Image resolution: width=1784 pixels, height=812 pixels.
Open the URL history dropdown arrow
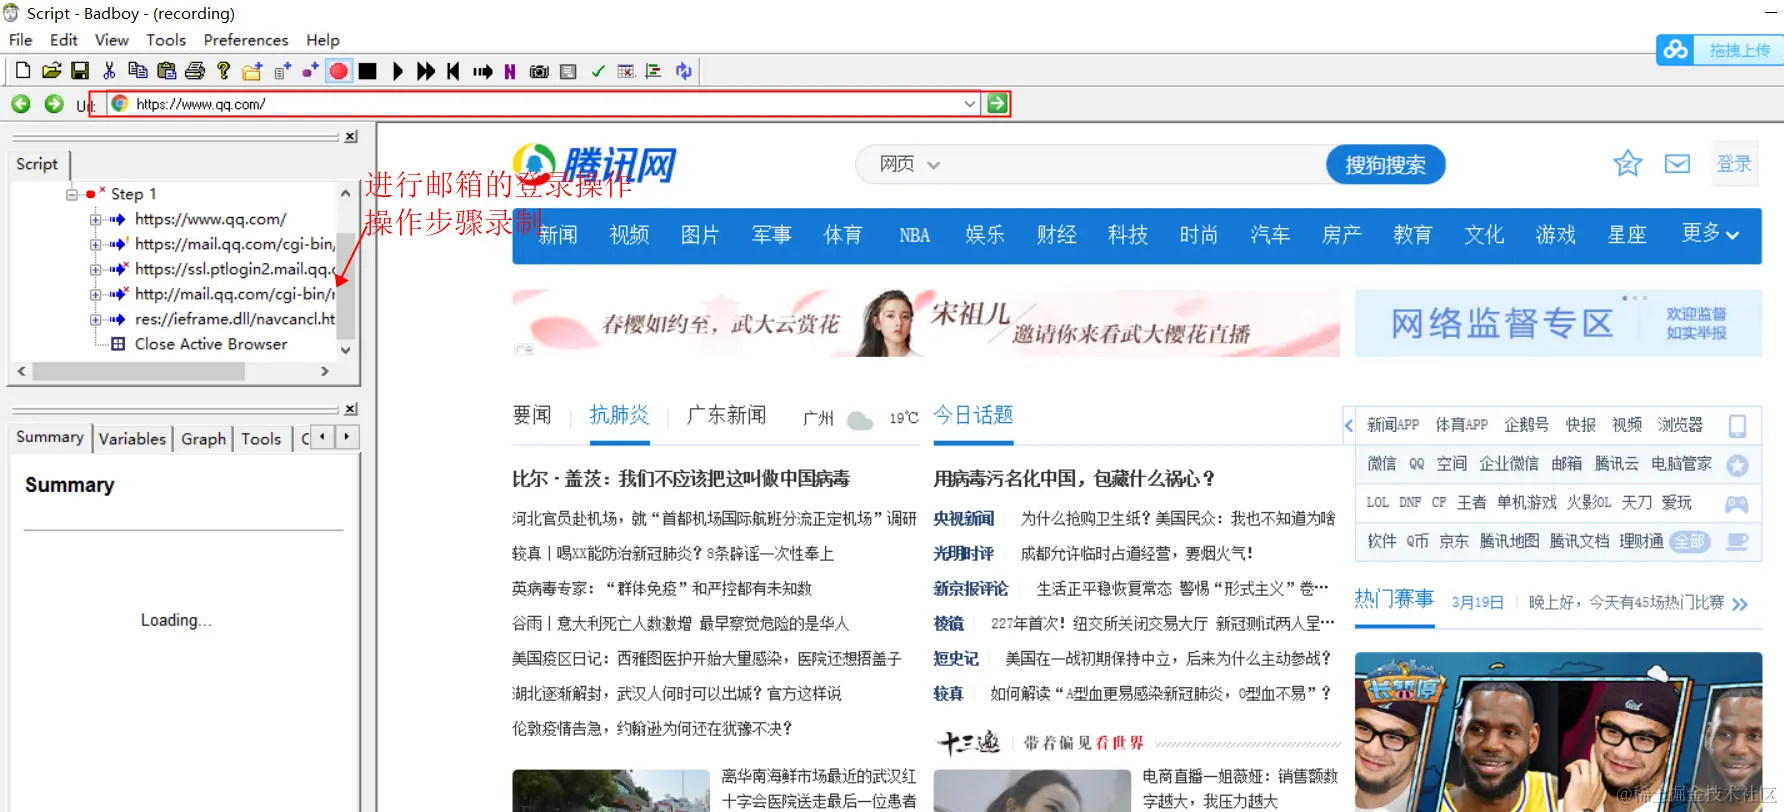click(969, 103)
